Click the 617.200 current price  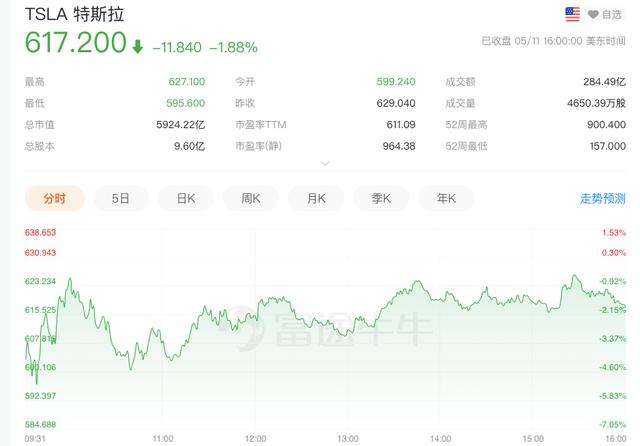[76, 42]
